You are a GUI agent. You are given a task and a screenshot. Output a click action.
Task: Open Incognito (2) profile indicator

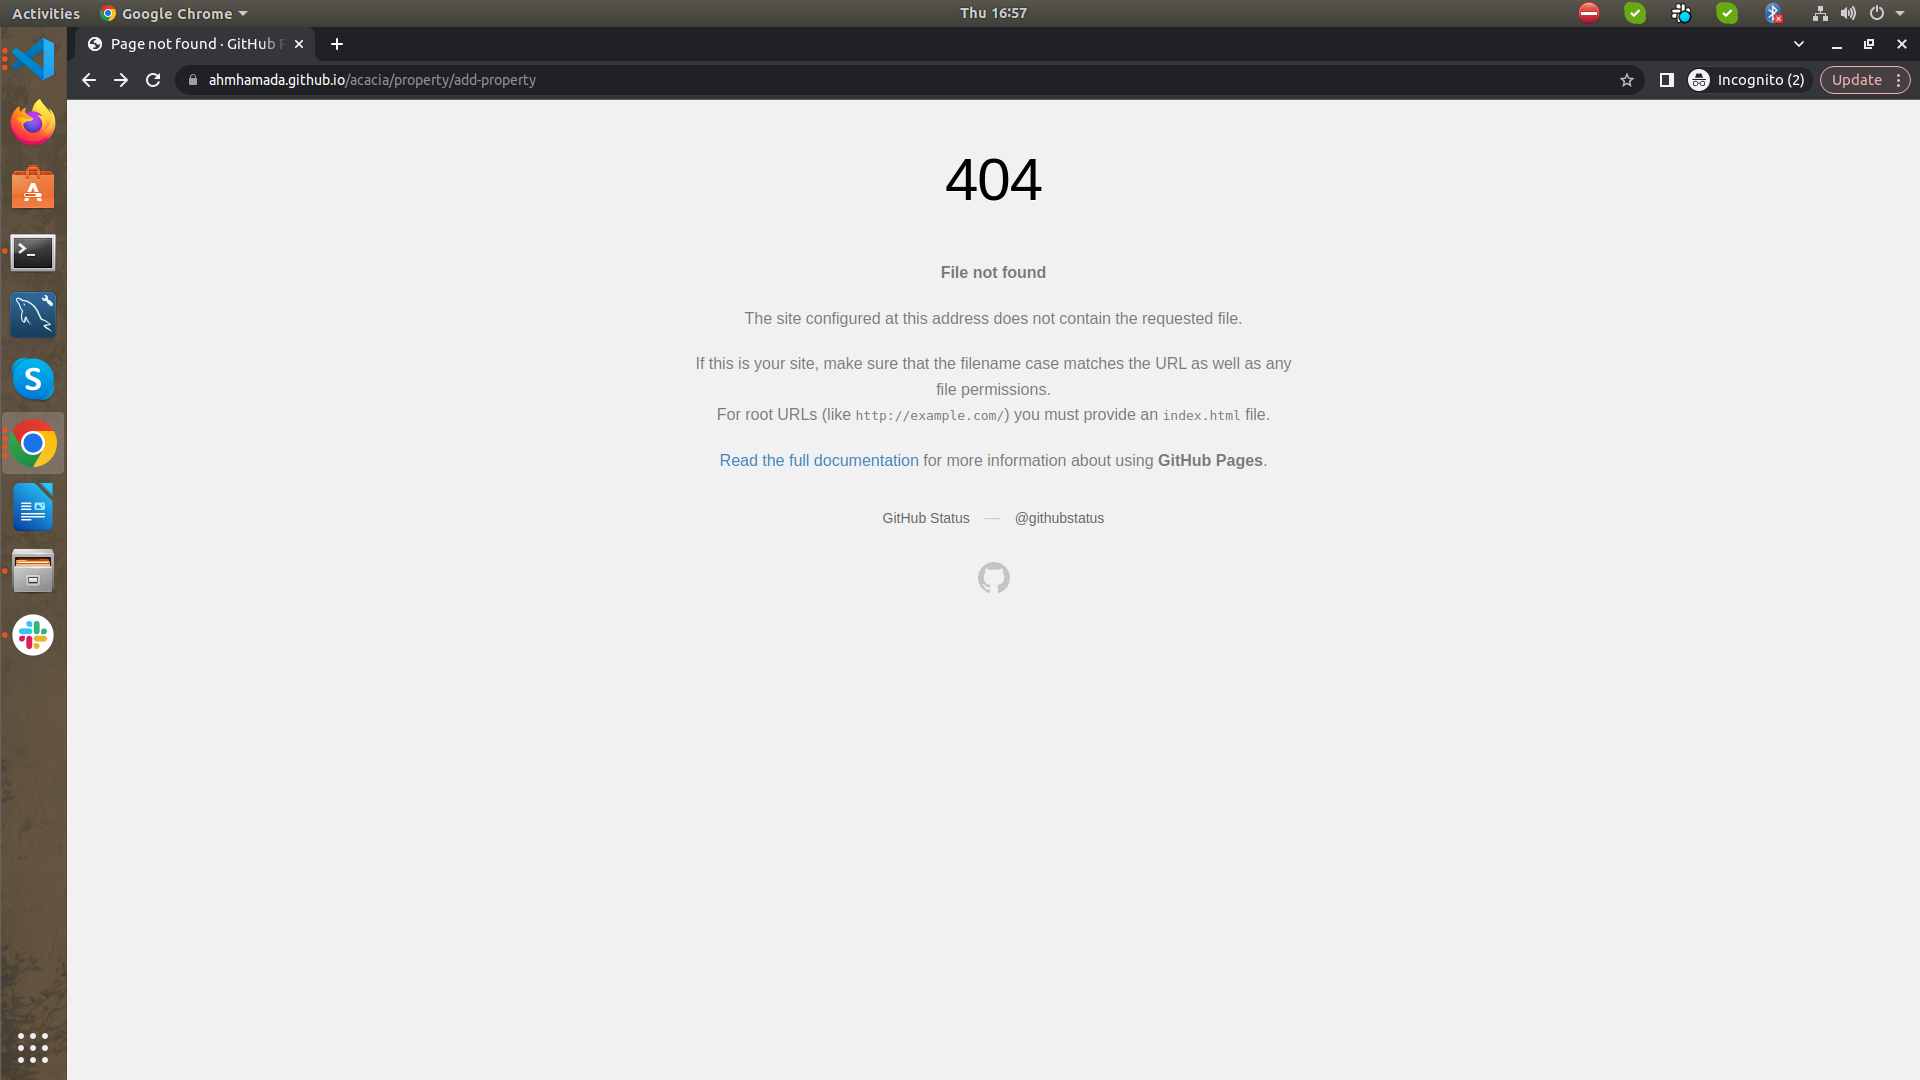tap(1747, 80)
